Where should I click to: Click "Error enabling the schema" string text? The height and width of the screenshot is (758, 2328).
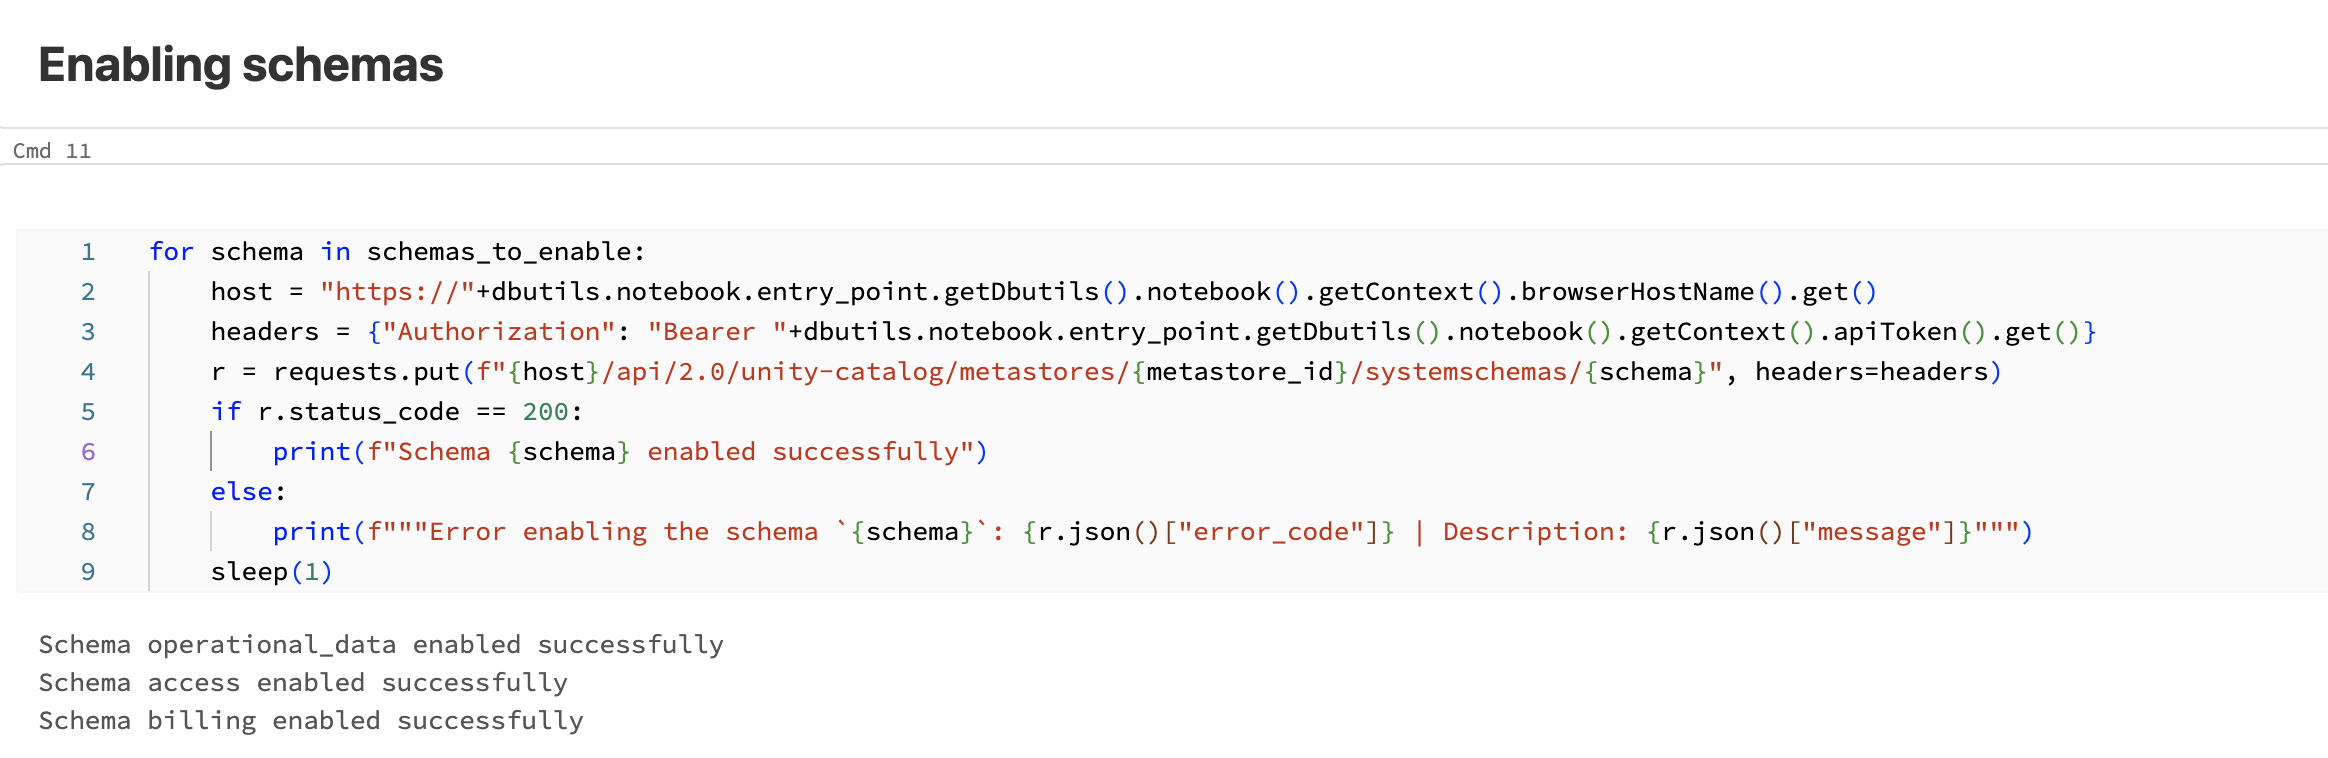click(x=623, y=532)
